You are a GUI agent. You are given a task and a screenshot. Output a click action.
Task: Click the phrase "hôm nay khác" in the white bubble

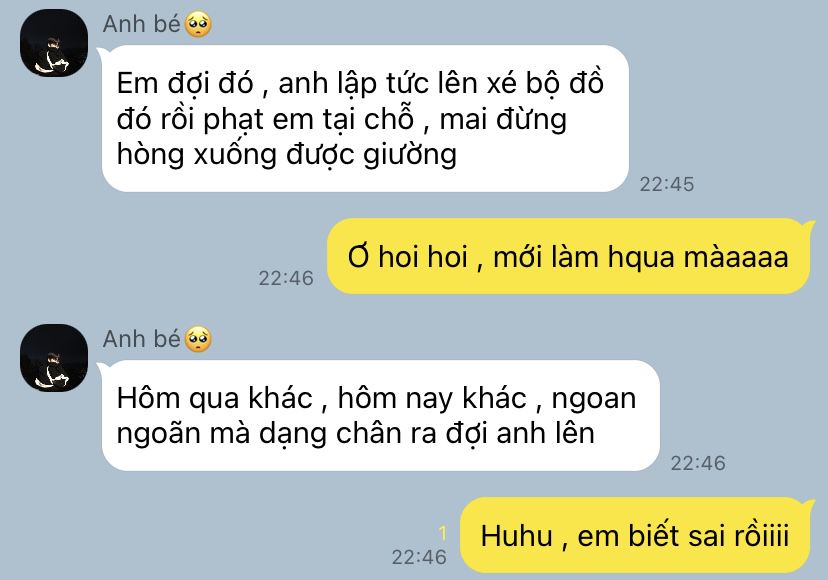coord(432,398)
